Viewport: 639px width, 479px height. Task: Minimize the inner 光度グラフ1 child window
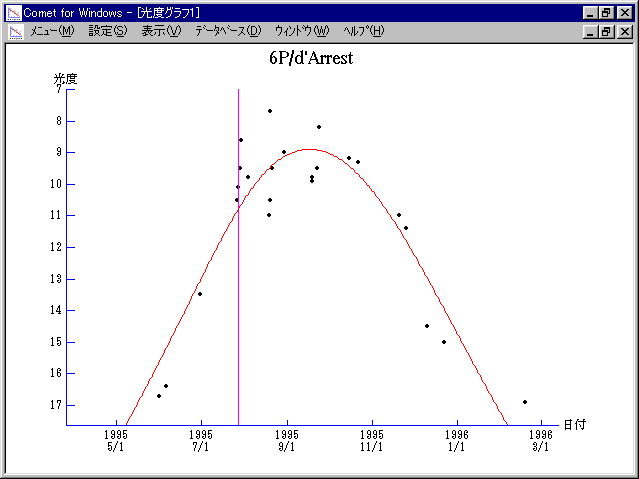(591, 31)
